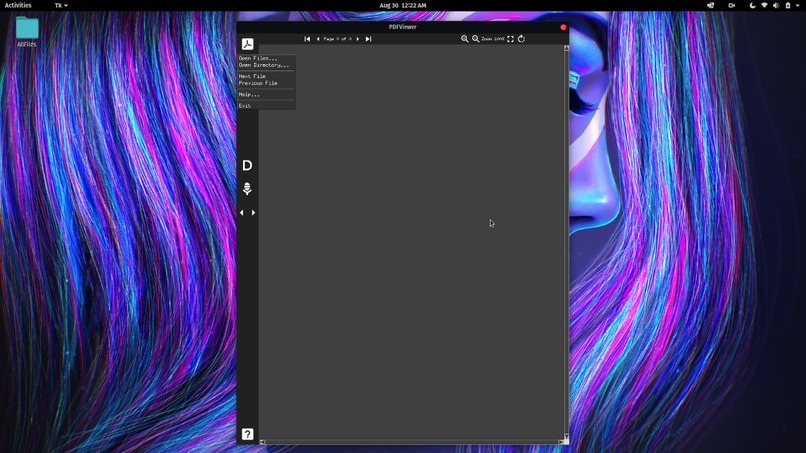Click the vertical scrollbar up arrow
This screenshot has height=453, width=806.
point(566,48)
